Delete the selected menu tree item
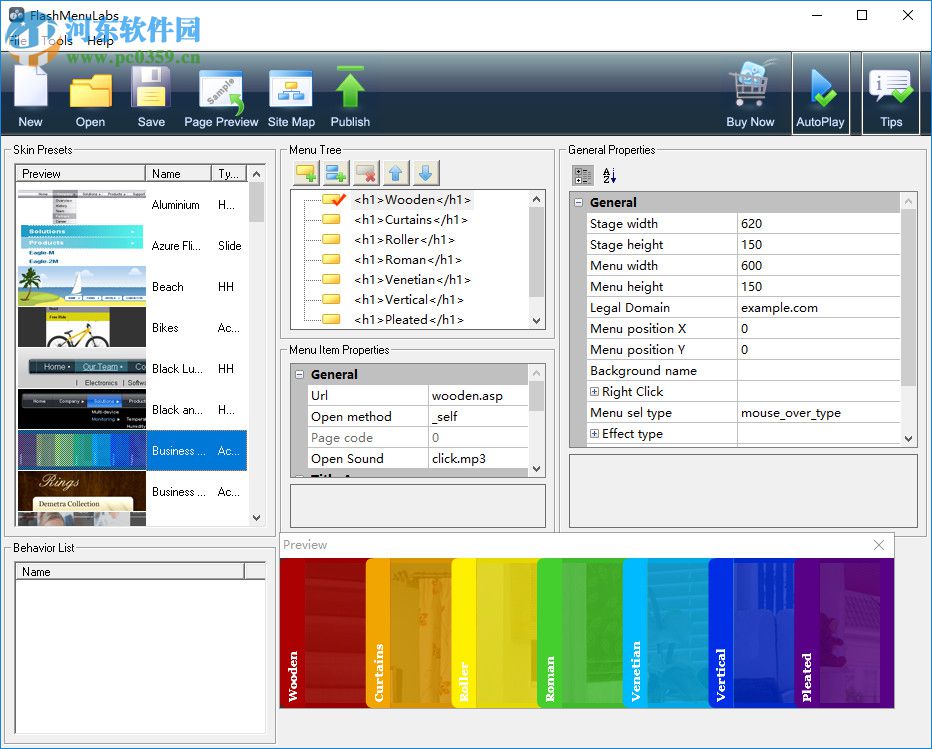932x749 pixels. pos(366,173)
